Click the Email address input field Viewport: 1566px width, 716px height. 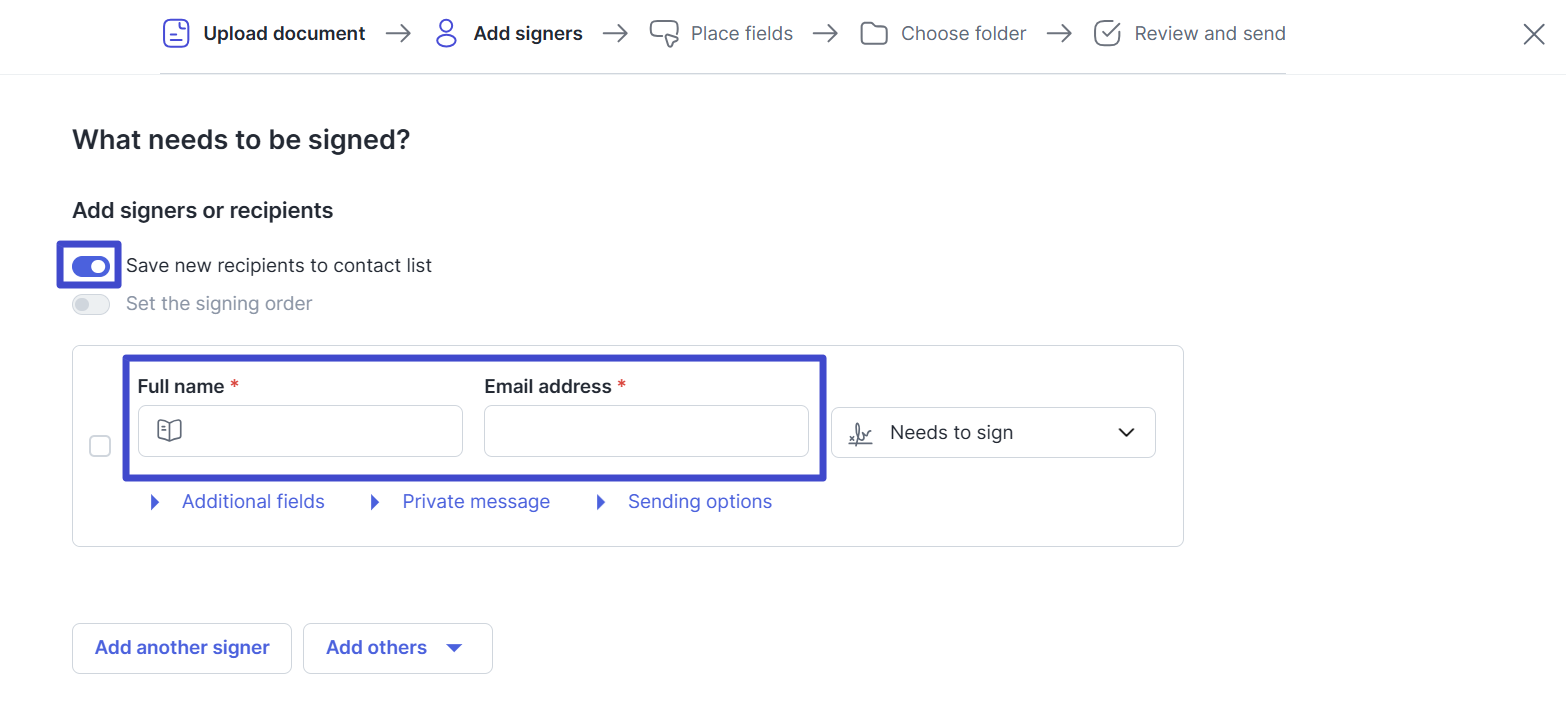pos(646,431)
